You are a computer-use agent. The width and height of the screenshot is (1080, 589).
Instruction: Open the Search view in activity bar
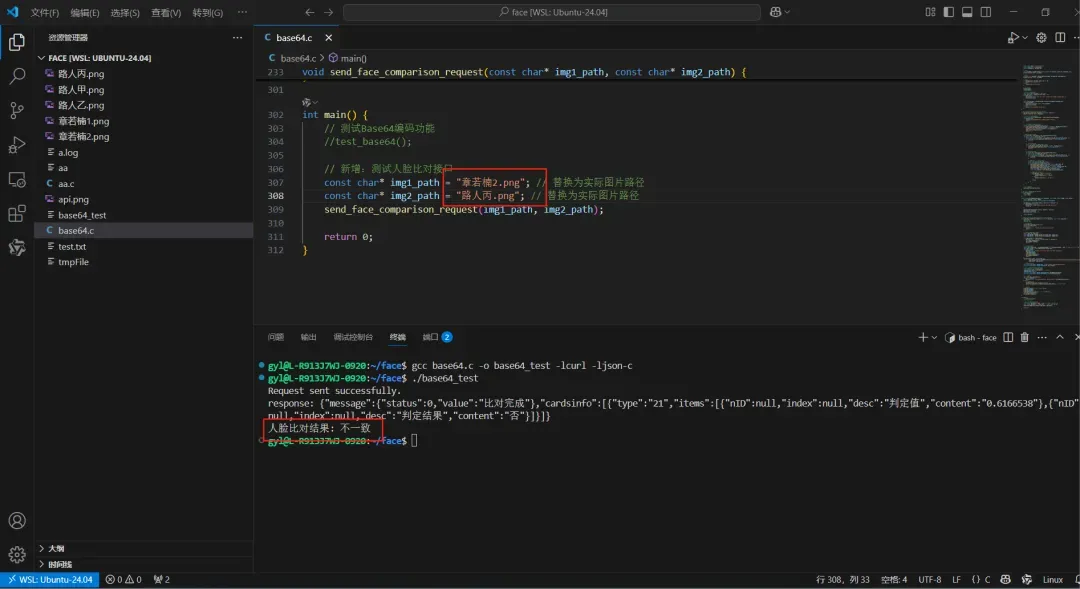(x=17, y=76)
